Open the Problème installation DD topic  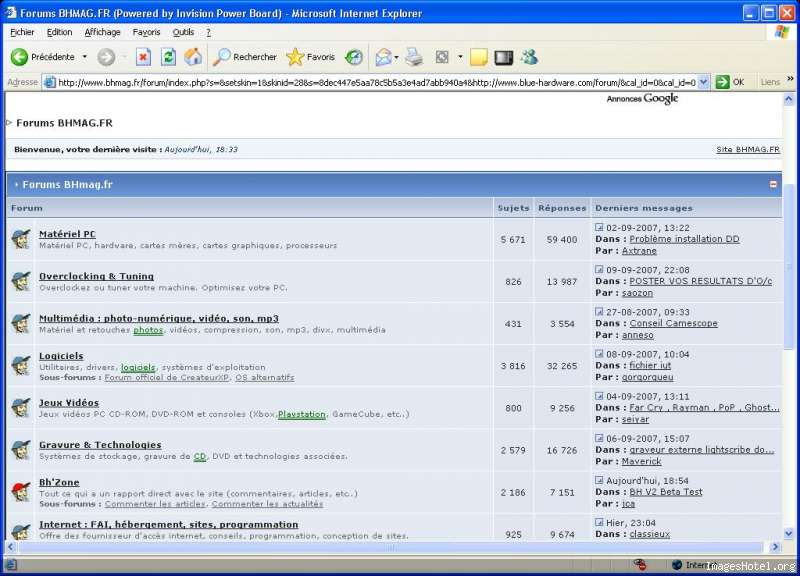(x=684, y=239)
